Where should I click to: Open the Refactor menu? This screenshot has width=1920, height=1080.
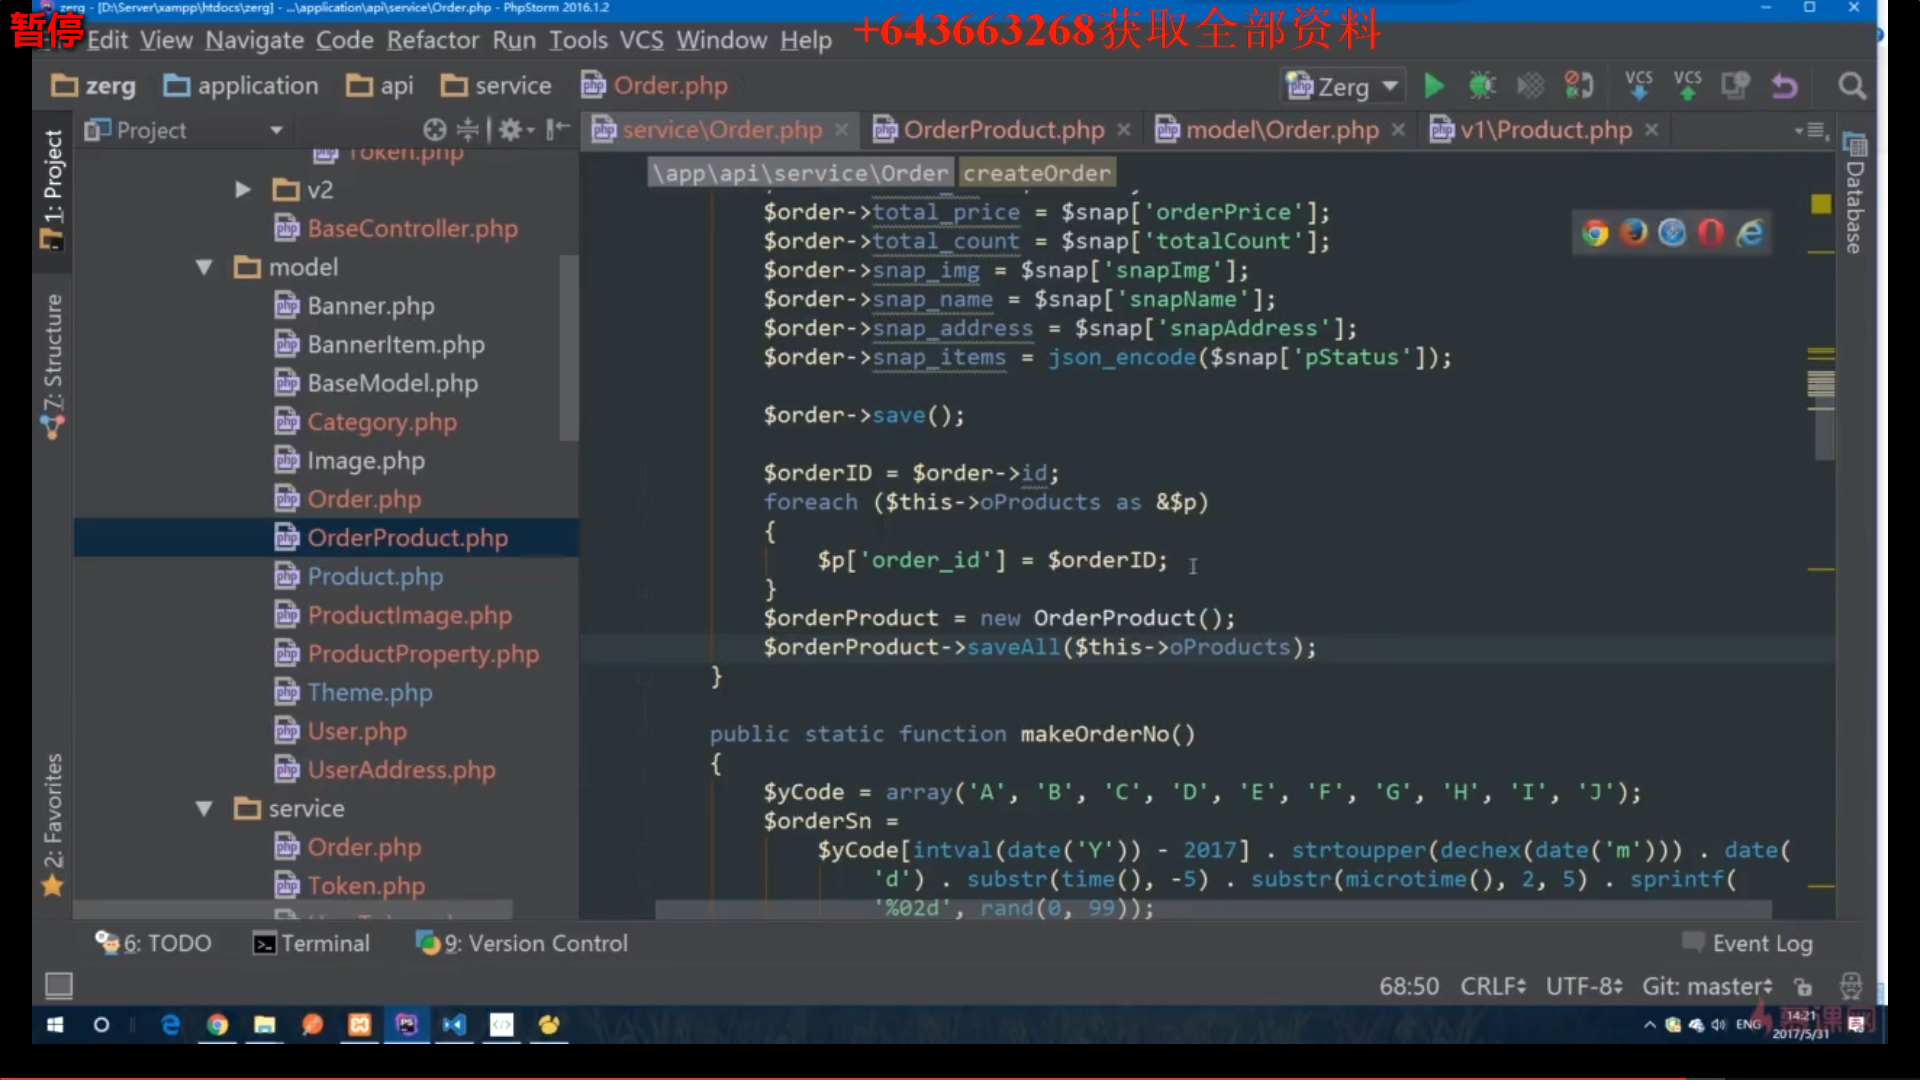click(x=433, y=40)
